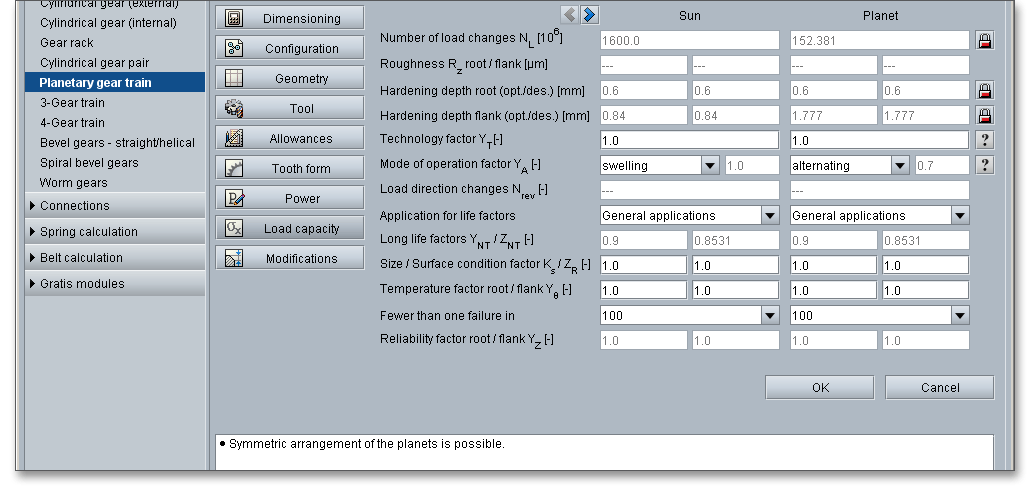This screenshot has height=486, width=1030.
Task: Toggle lock for Number of load changes
Action: coord(985,41)
